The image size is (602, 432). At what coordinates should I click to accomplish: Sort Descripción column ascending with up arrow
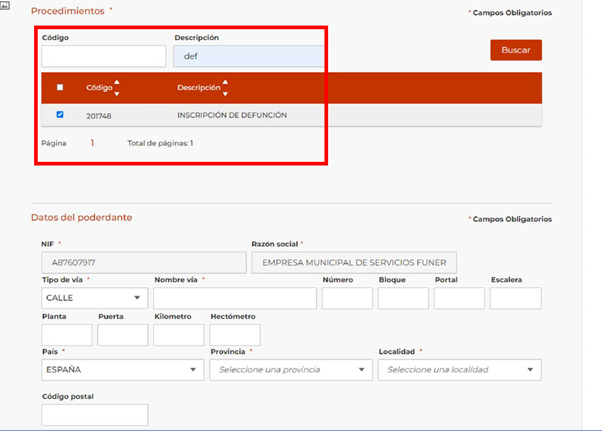tap(226, 82)
